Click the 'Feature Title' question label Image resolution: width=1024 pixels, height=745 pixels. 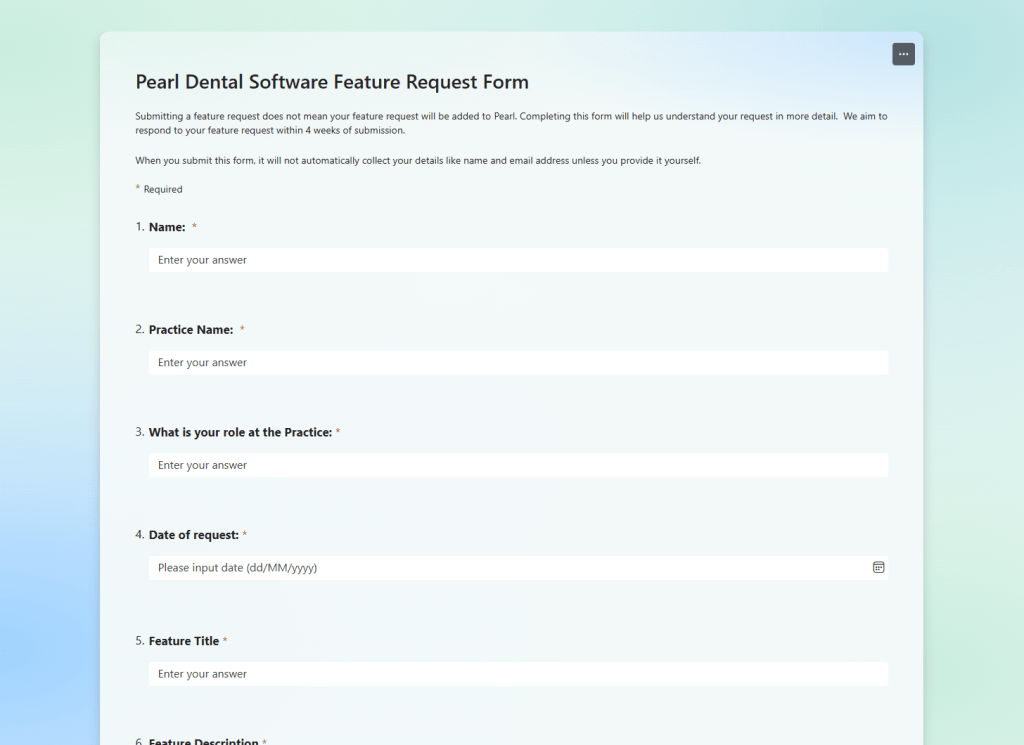click(184, 641)
